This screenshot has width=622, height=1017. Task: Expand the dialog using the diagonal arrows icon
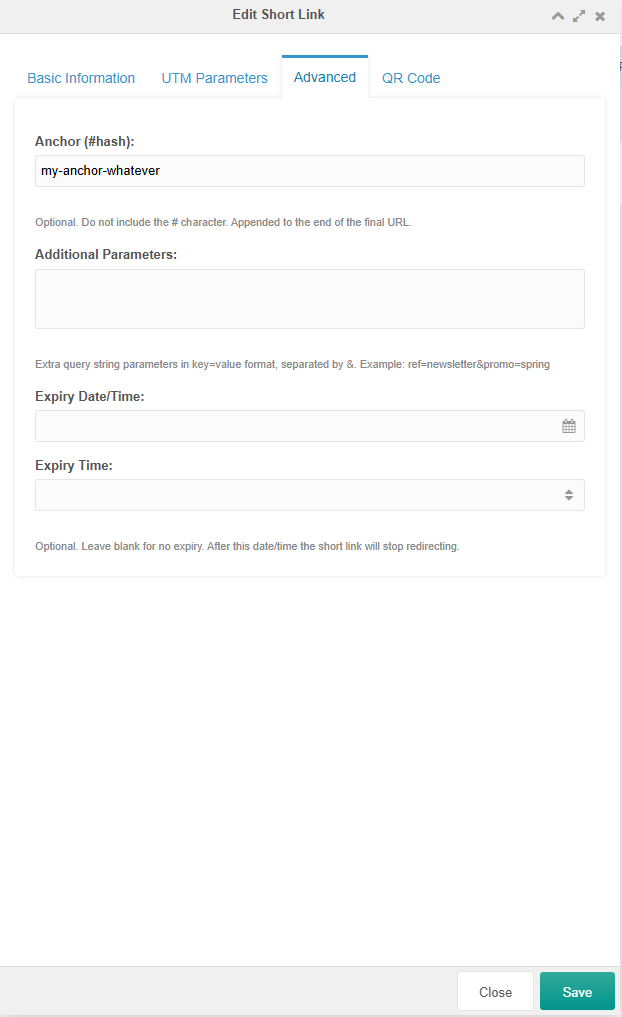(x=578, y=15)
